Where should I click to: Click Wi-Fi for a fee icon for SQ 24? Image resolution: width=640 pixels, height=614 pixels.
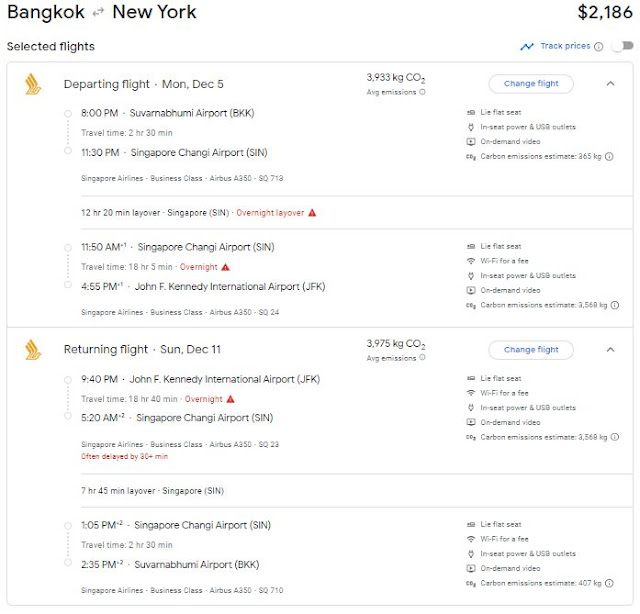pos(471,261)
